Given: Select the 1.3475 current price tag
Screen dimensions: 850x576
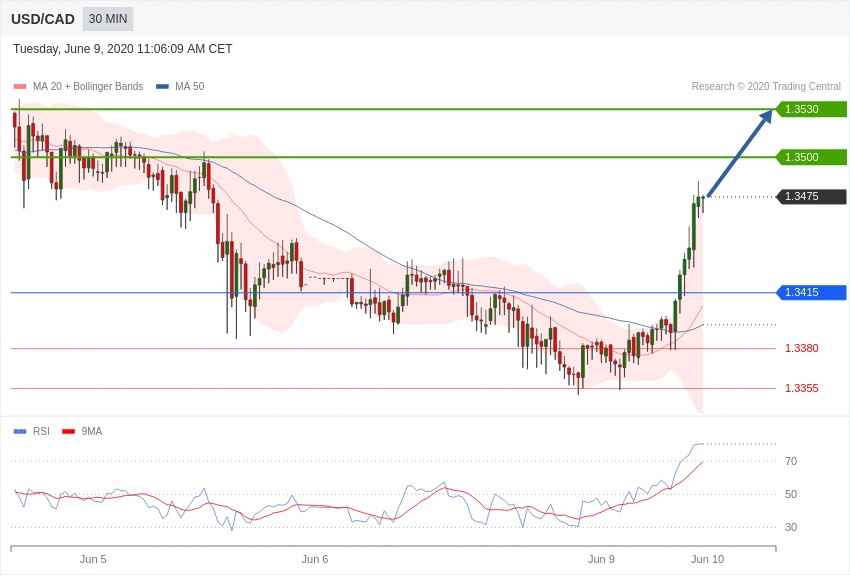Looking at the screenshot, I should tap(811, 196).
